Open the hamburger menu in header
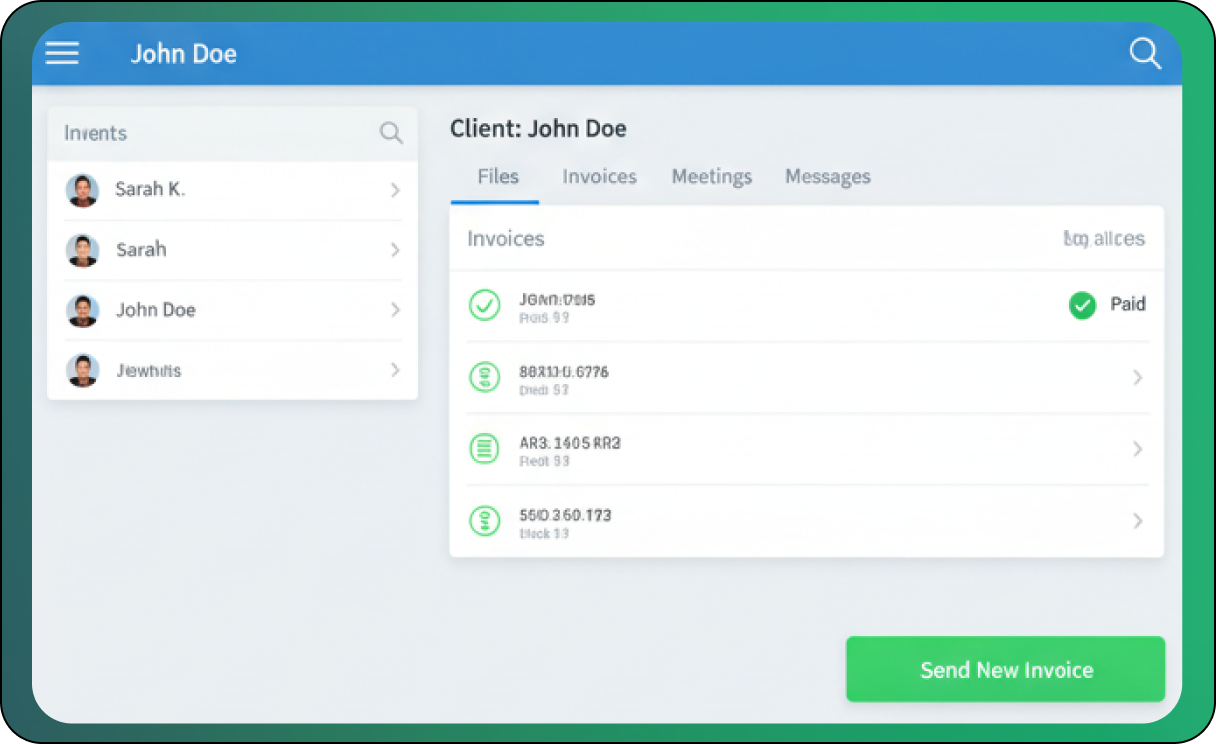The image size is (1216, 744). (62, 53)
